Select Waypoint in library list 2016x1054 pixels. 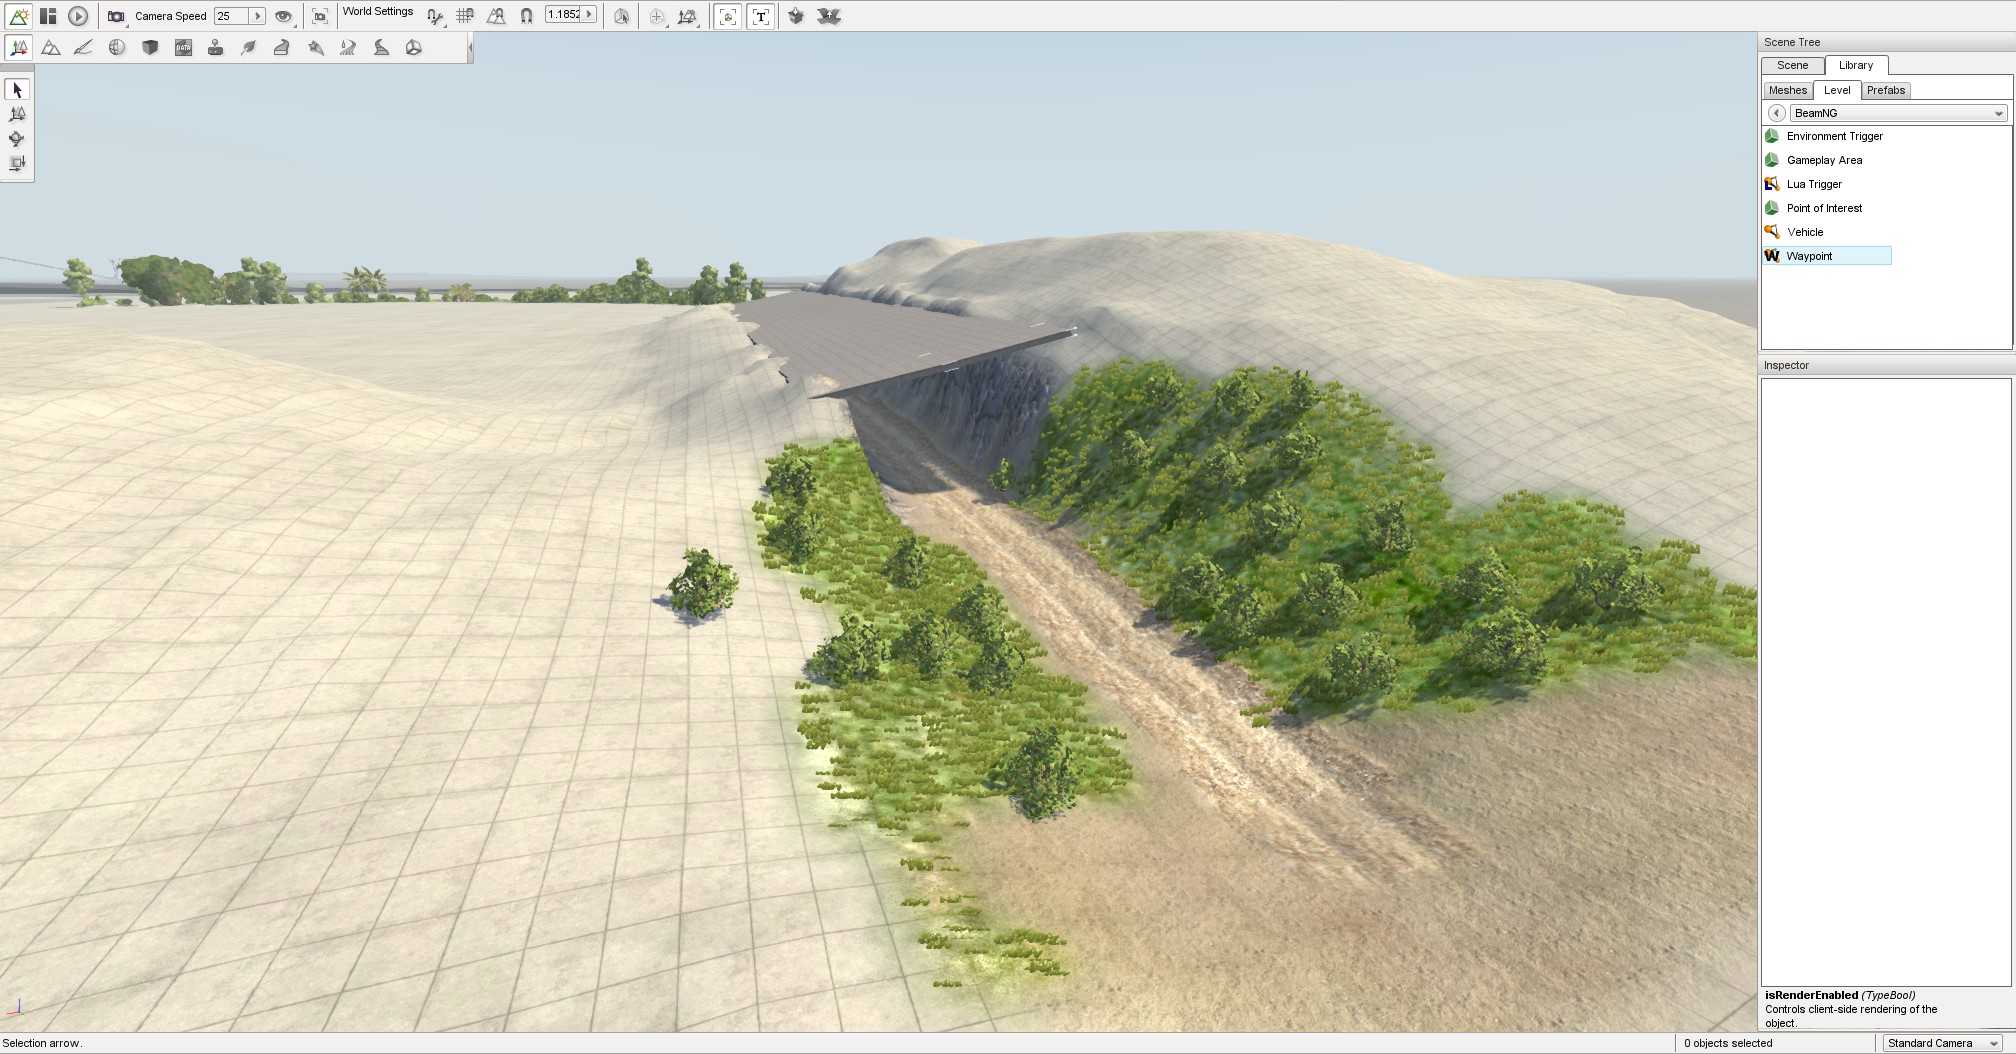tap(1827, 256)
